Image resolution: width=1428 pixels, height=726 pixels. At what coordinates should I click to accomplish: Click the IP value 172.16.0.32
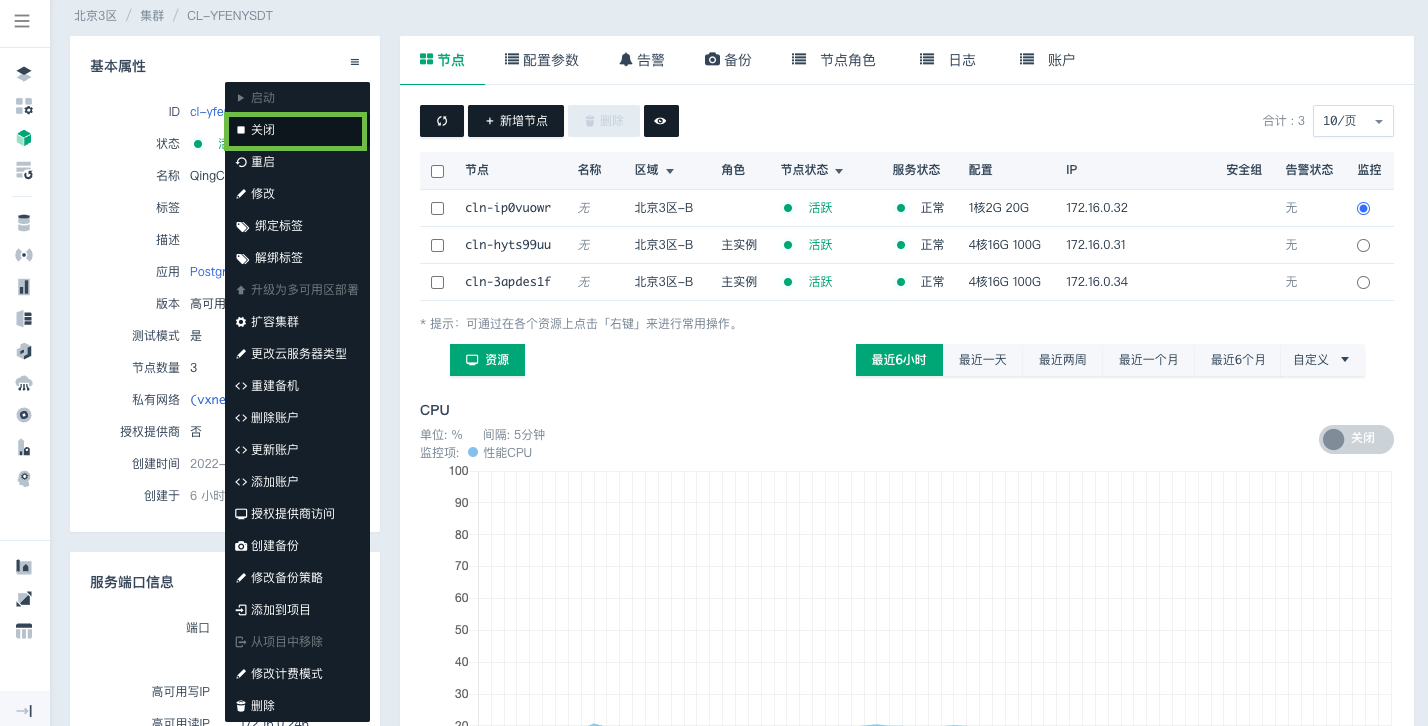pyautogui.click(x=1097, y=208)
